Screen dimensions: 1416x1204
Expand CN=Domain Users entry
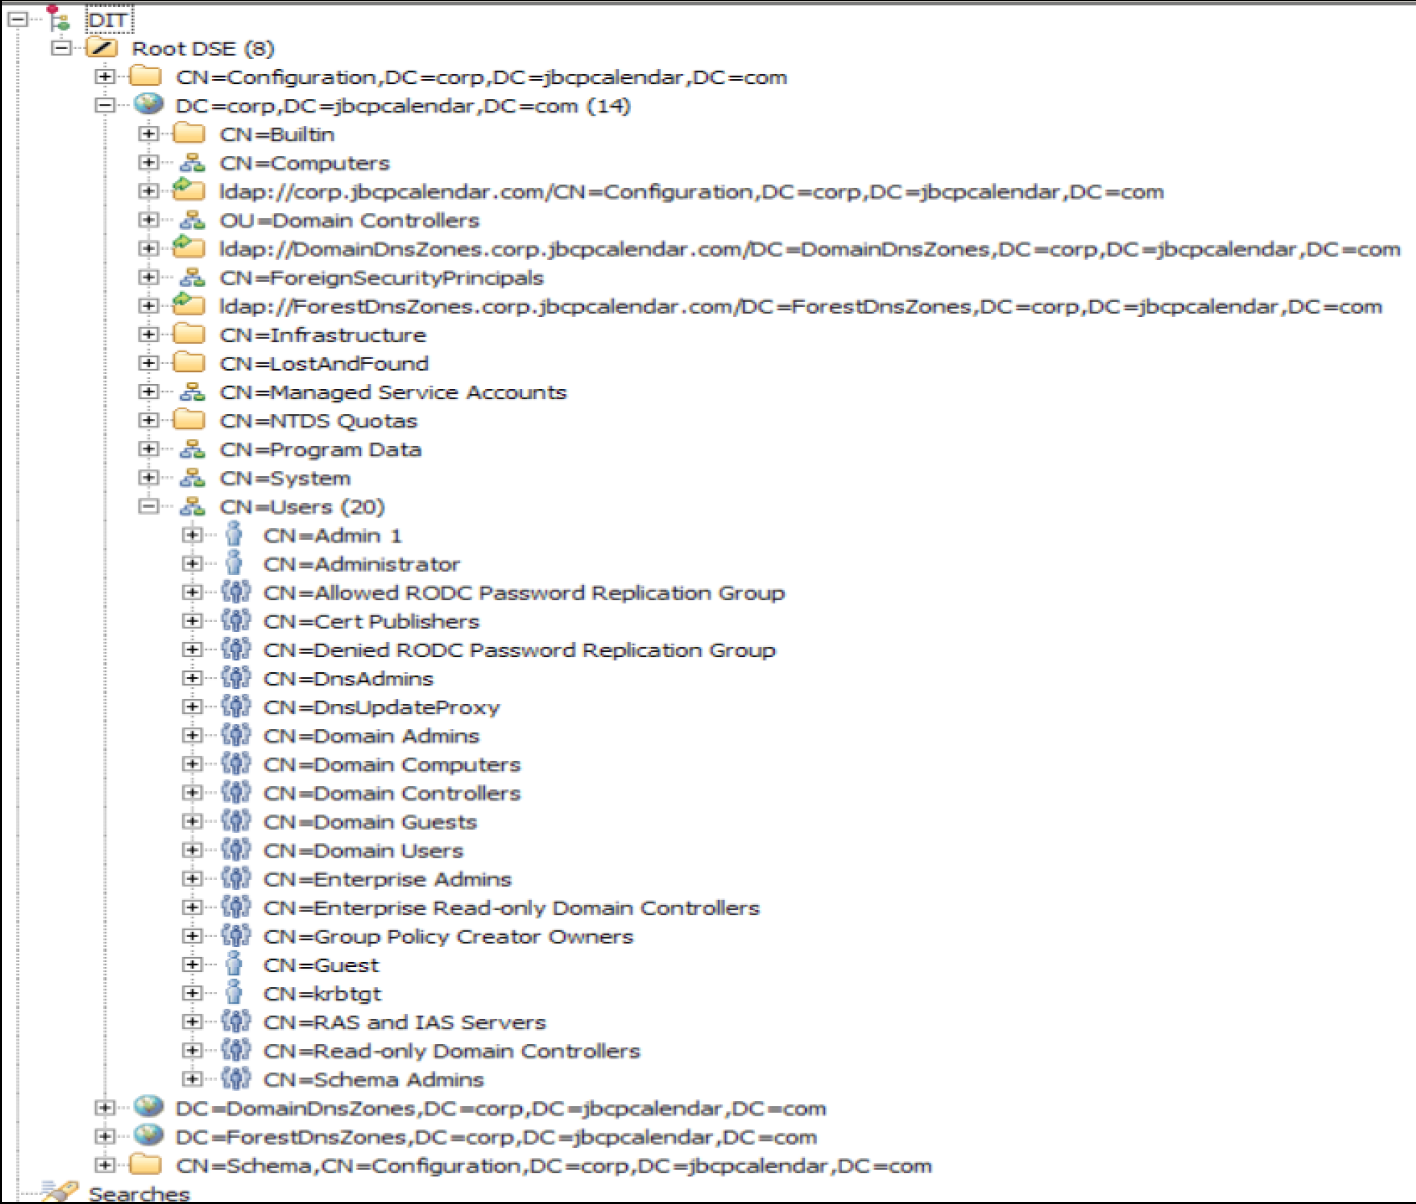[x=192, y=850]
